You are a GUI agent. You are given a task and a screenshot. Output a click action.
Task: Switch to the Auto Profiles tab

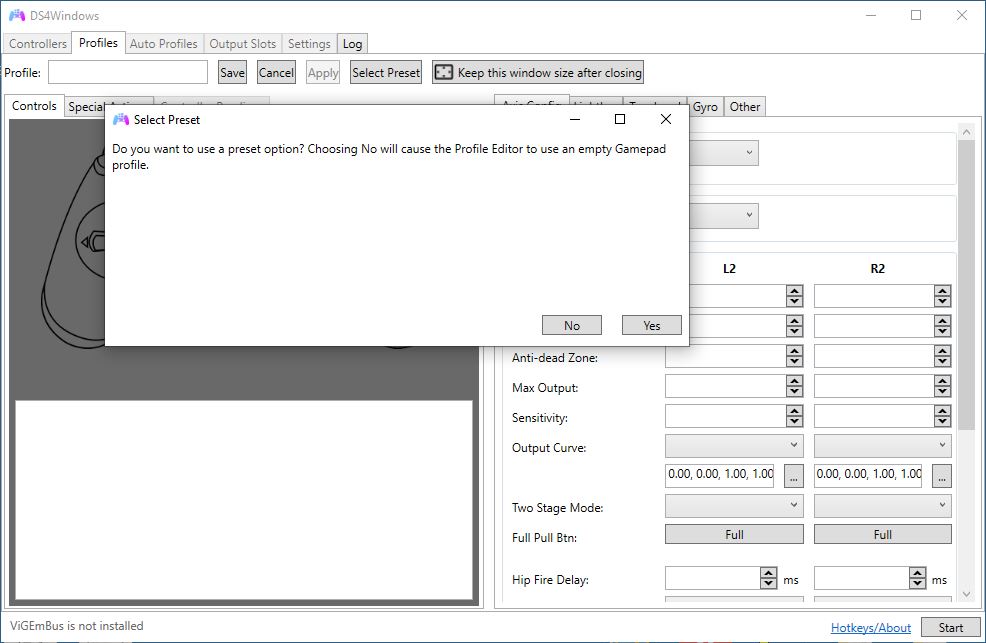coord(163,43)
